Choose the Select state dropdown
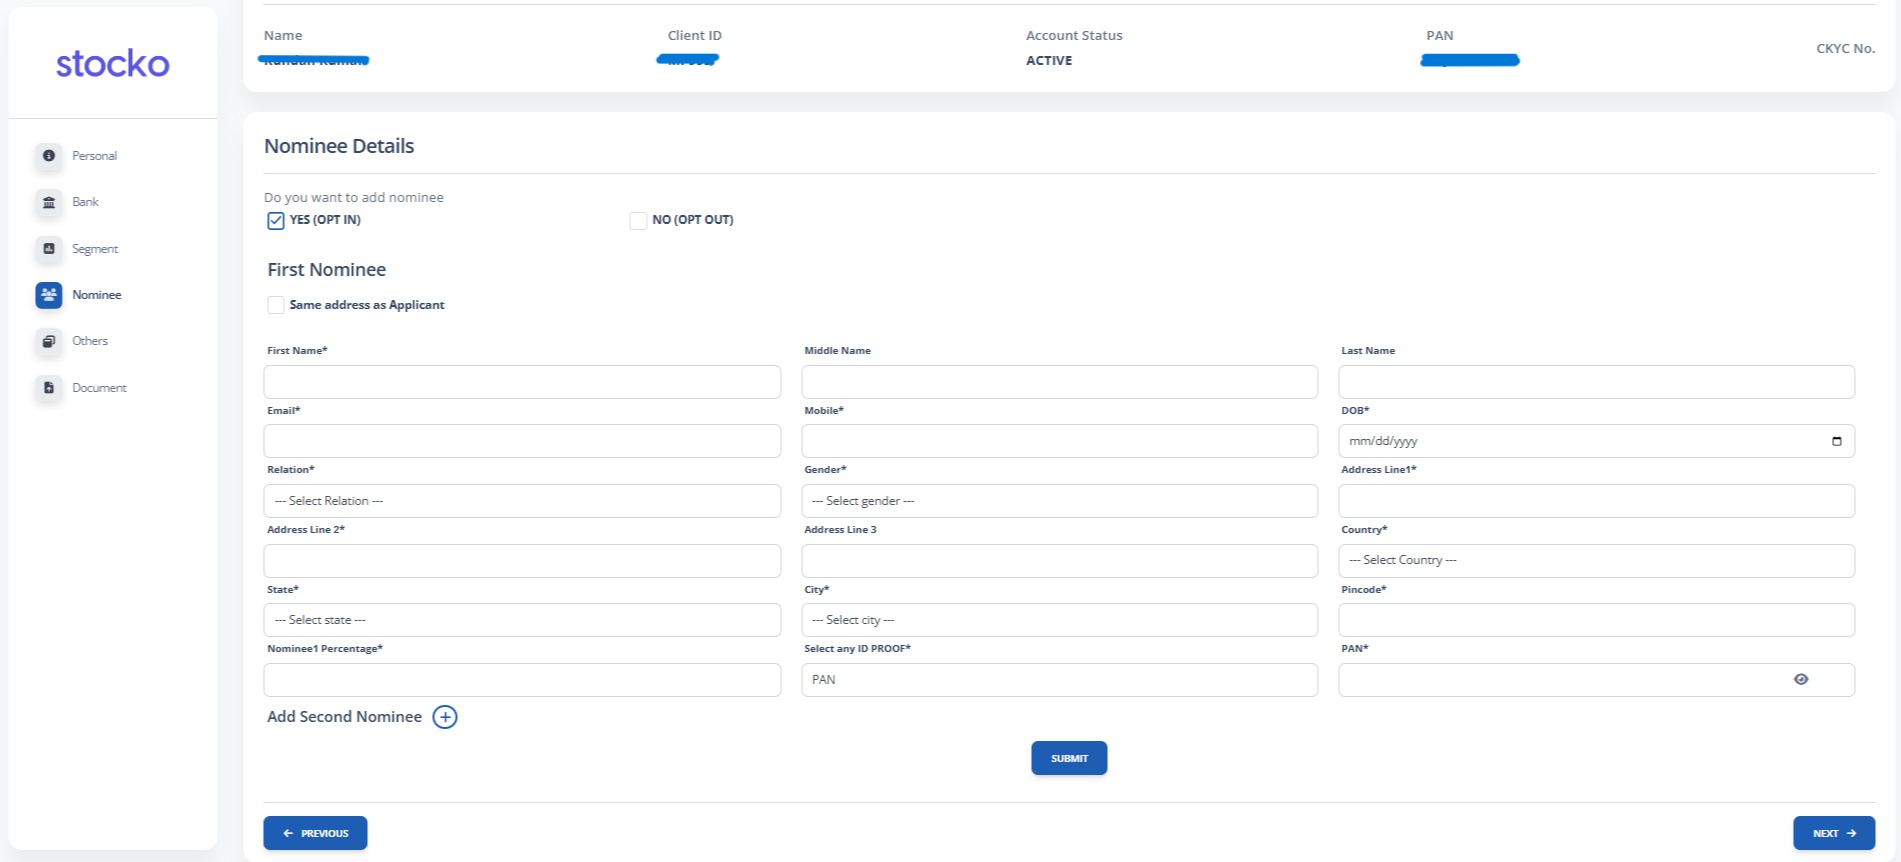Image resolution: width=1901 pixels, height=862 pixels. pyautogui.click(x=522, y=620)
